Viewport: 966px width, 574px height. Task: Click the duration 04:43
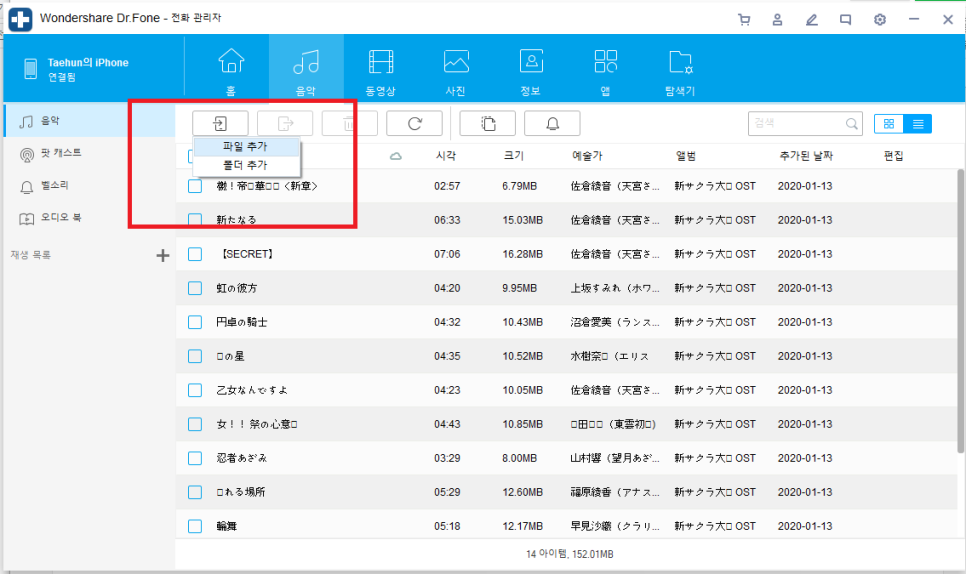[447, 424]
